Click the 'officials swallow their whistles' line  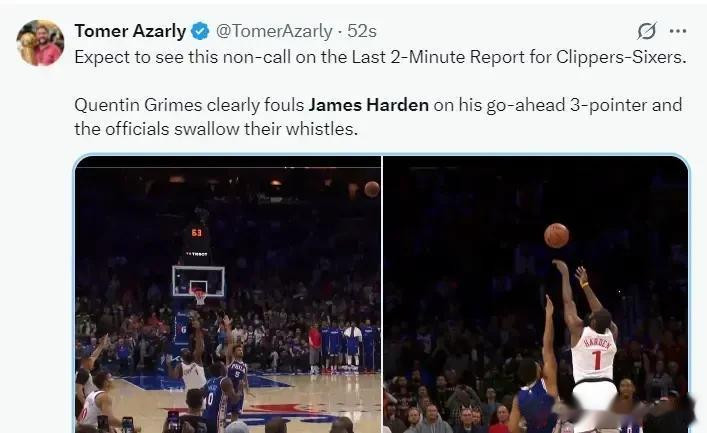tap(216, 129)
